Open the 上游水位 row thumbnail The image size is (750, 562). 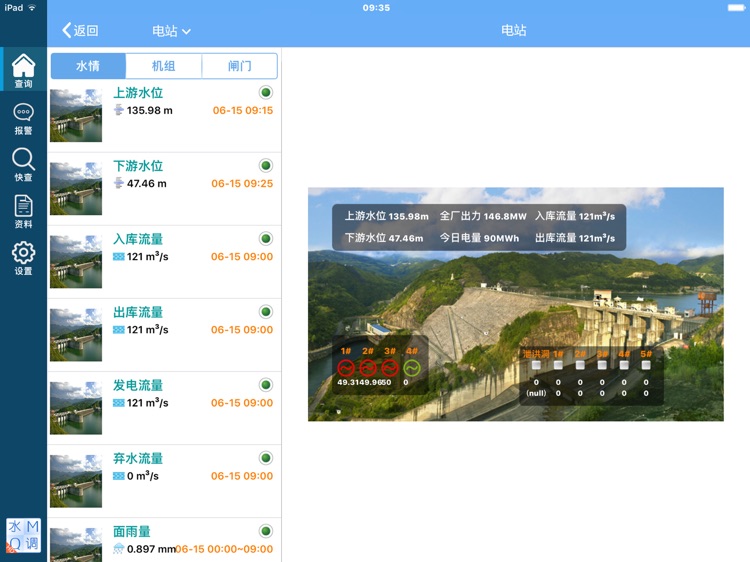(76, 115)
